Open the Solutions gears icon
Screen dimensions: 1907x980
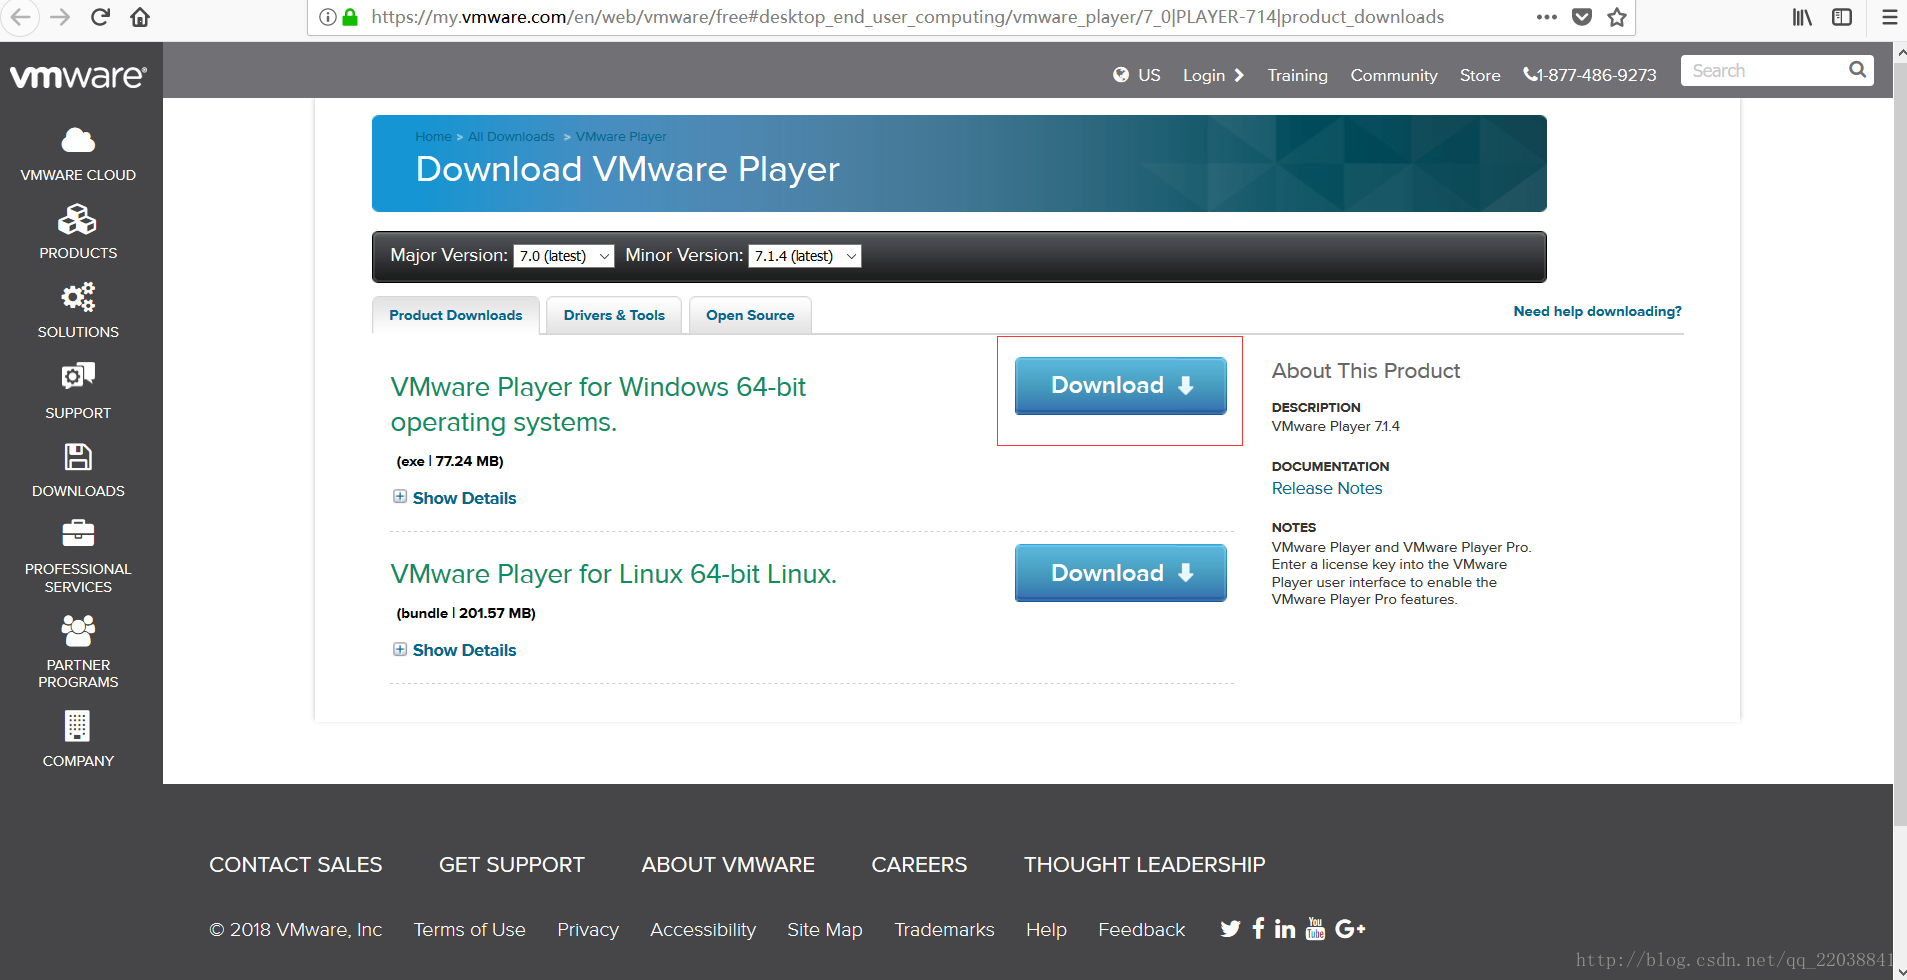(78, 297)
